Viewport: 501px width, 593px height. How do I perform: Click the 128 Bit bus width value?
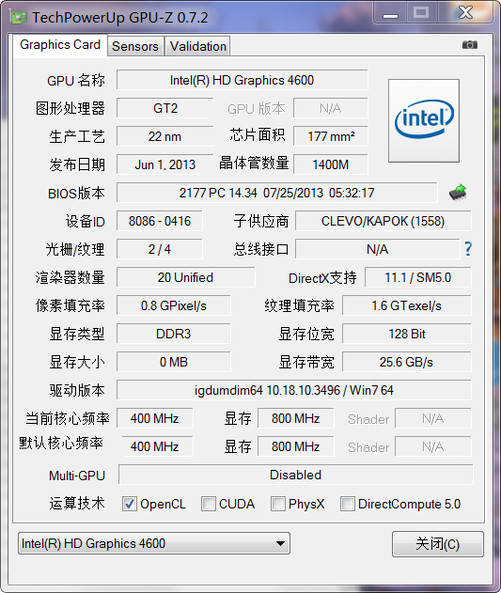(x=406, y=334)
